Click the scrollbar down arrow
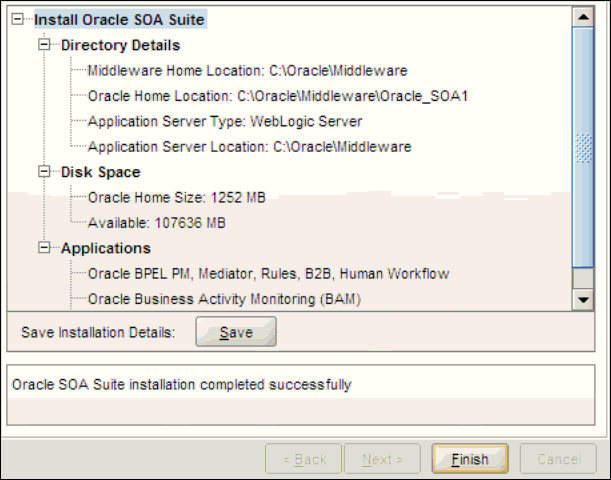The width and height of the screenshot is (611, 480). point(583,299)
